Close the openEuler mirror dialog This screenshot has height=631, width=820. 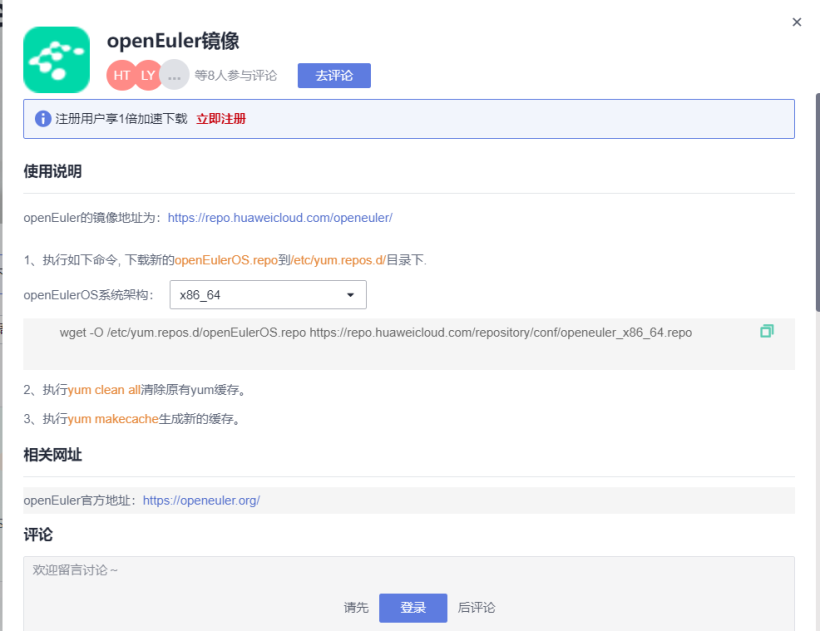tap(796, 22)
